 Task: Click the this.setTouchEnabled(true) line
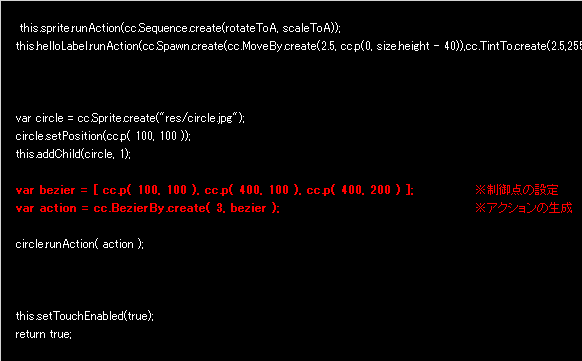[x=85, y=316]
